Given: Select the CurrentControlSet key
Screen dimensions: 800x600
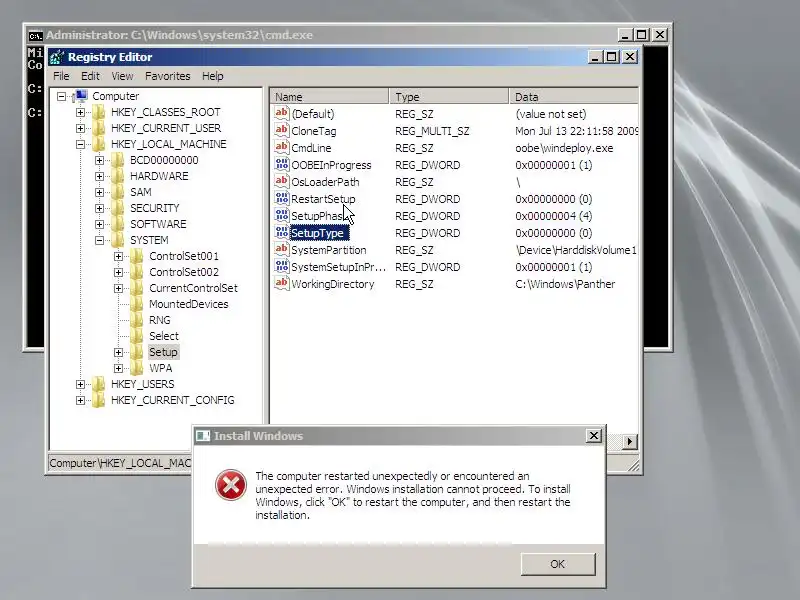Looking at the screenshot, I should pos(193,288).
